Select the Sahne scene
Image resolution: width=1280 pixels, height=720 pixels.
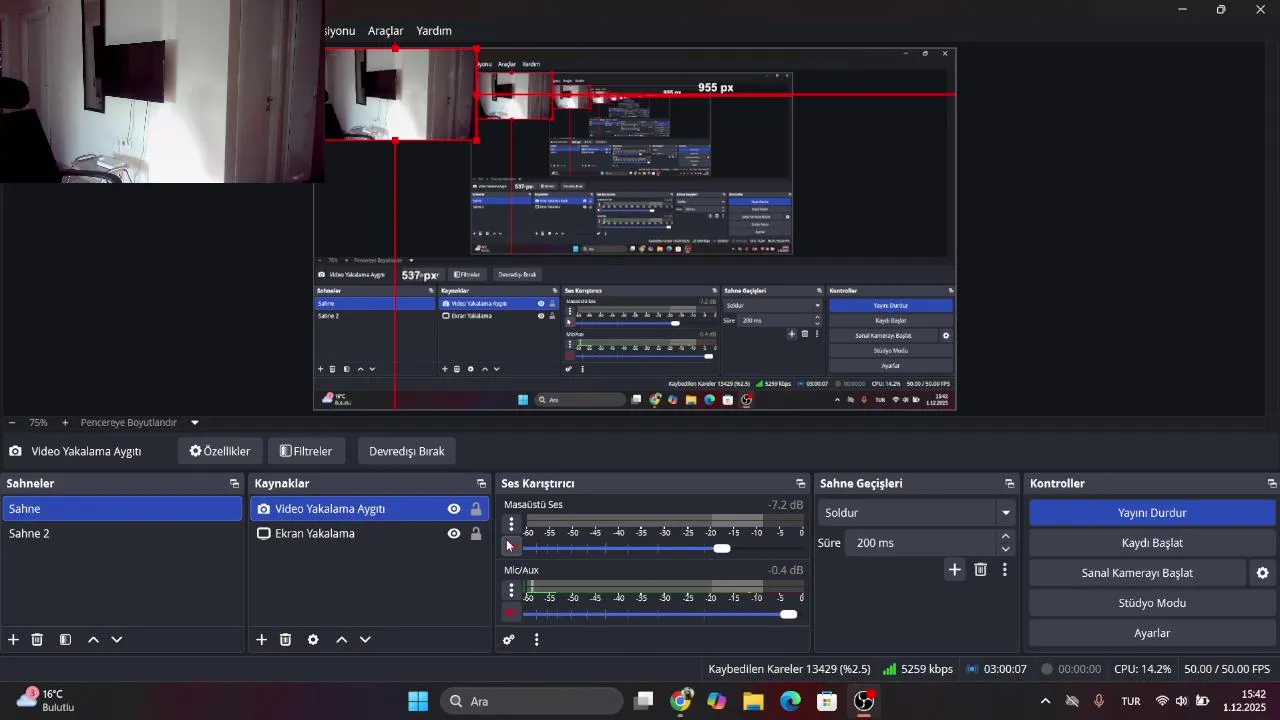tap(122, 509)
